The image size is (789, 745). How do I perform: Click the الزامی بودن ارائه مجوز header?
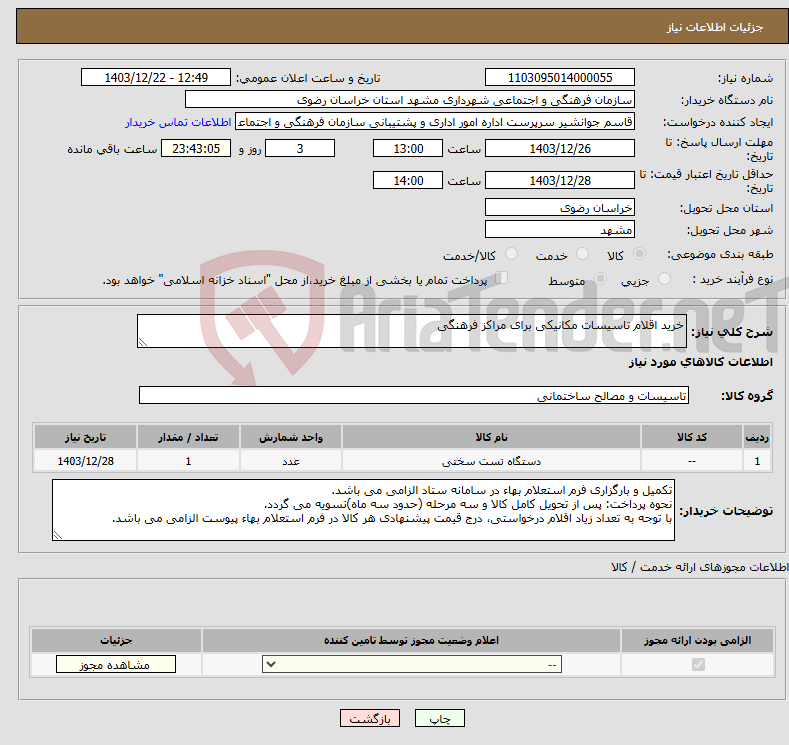click(x=697, y=640)
